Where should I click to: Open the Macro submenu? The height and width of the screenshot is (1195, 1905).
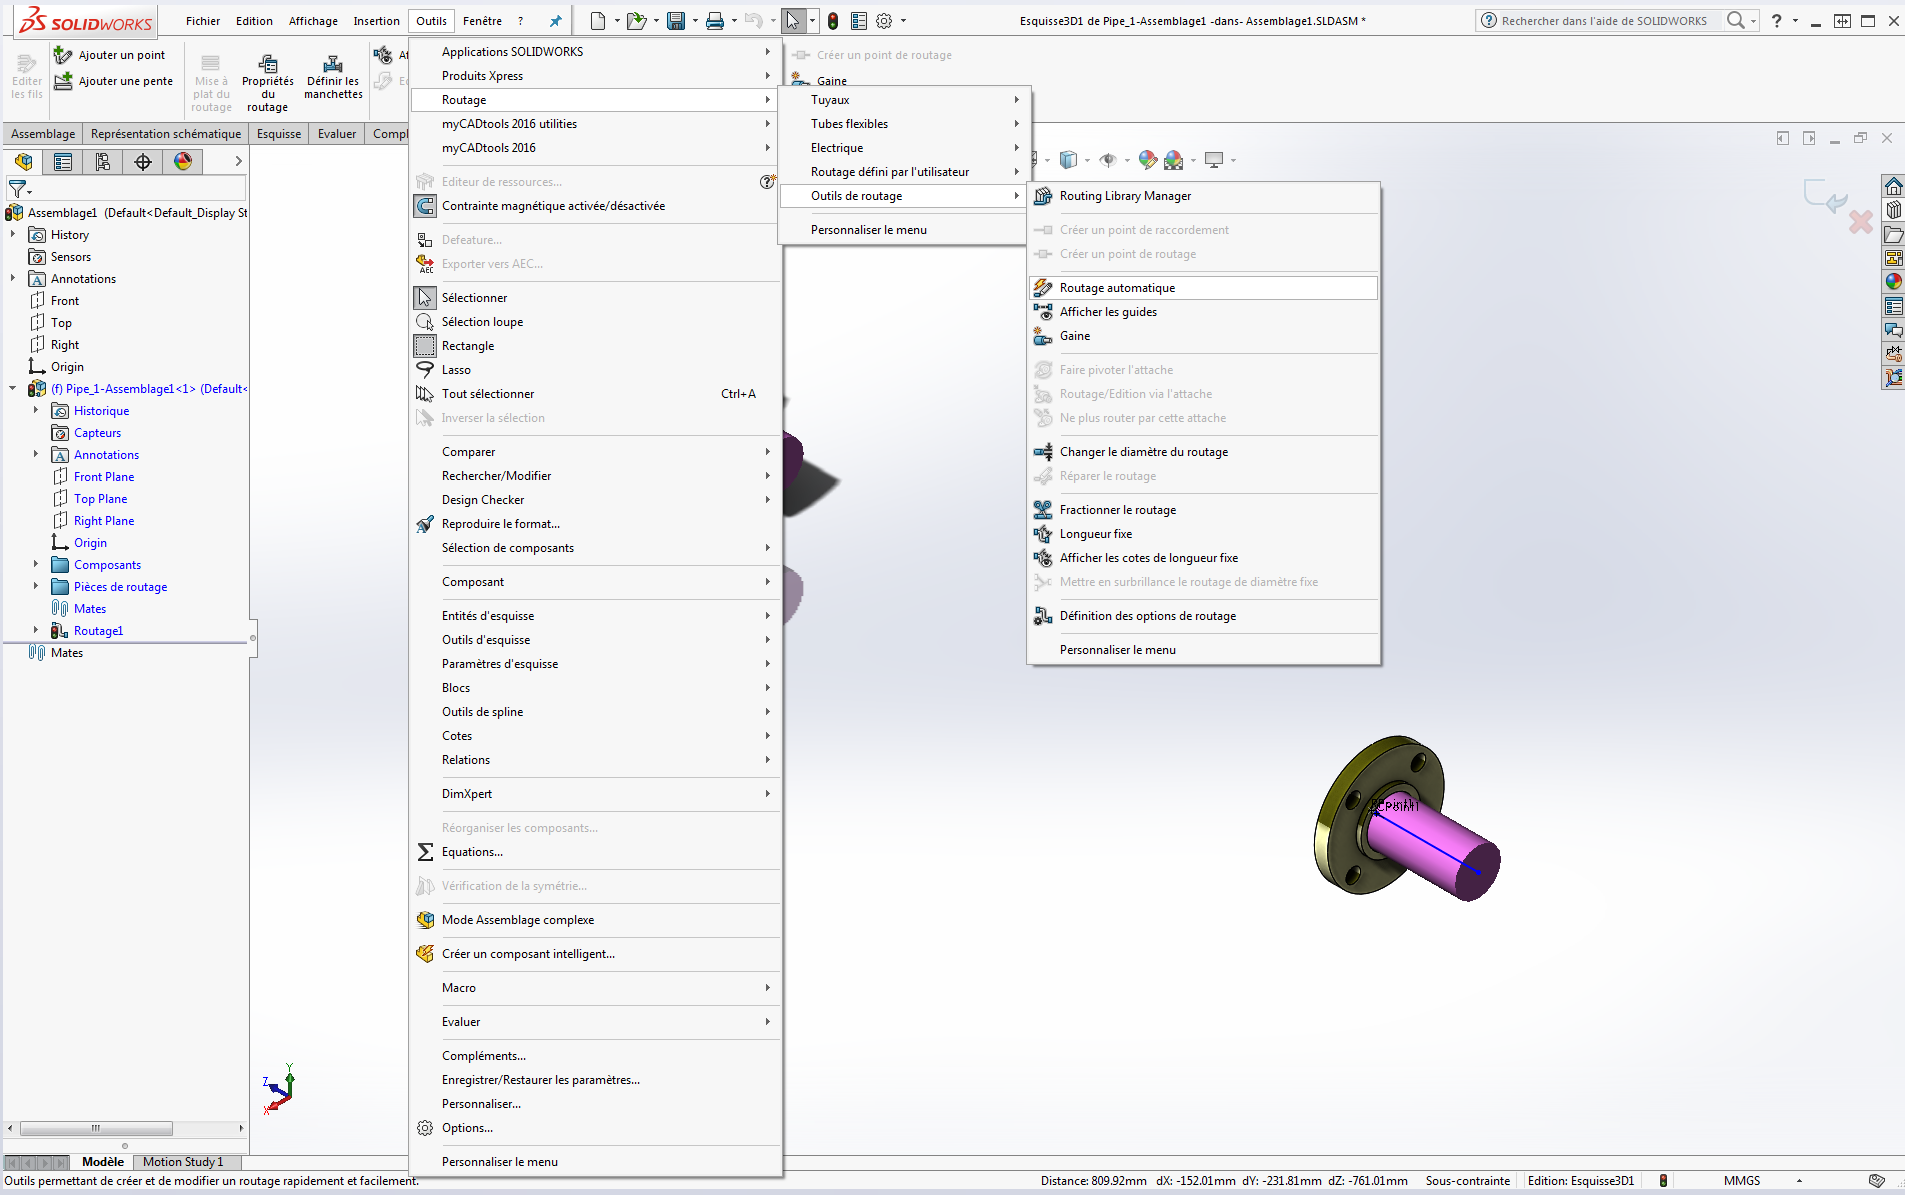(x=595, y=988)
